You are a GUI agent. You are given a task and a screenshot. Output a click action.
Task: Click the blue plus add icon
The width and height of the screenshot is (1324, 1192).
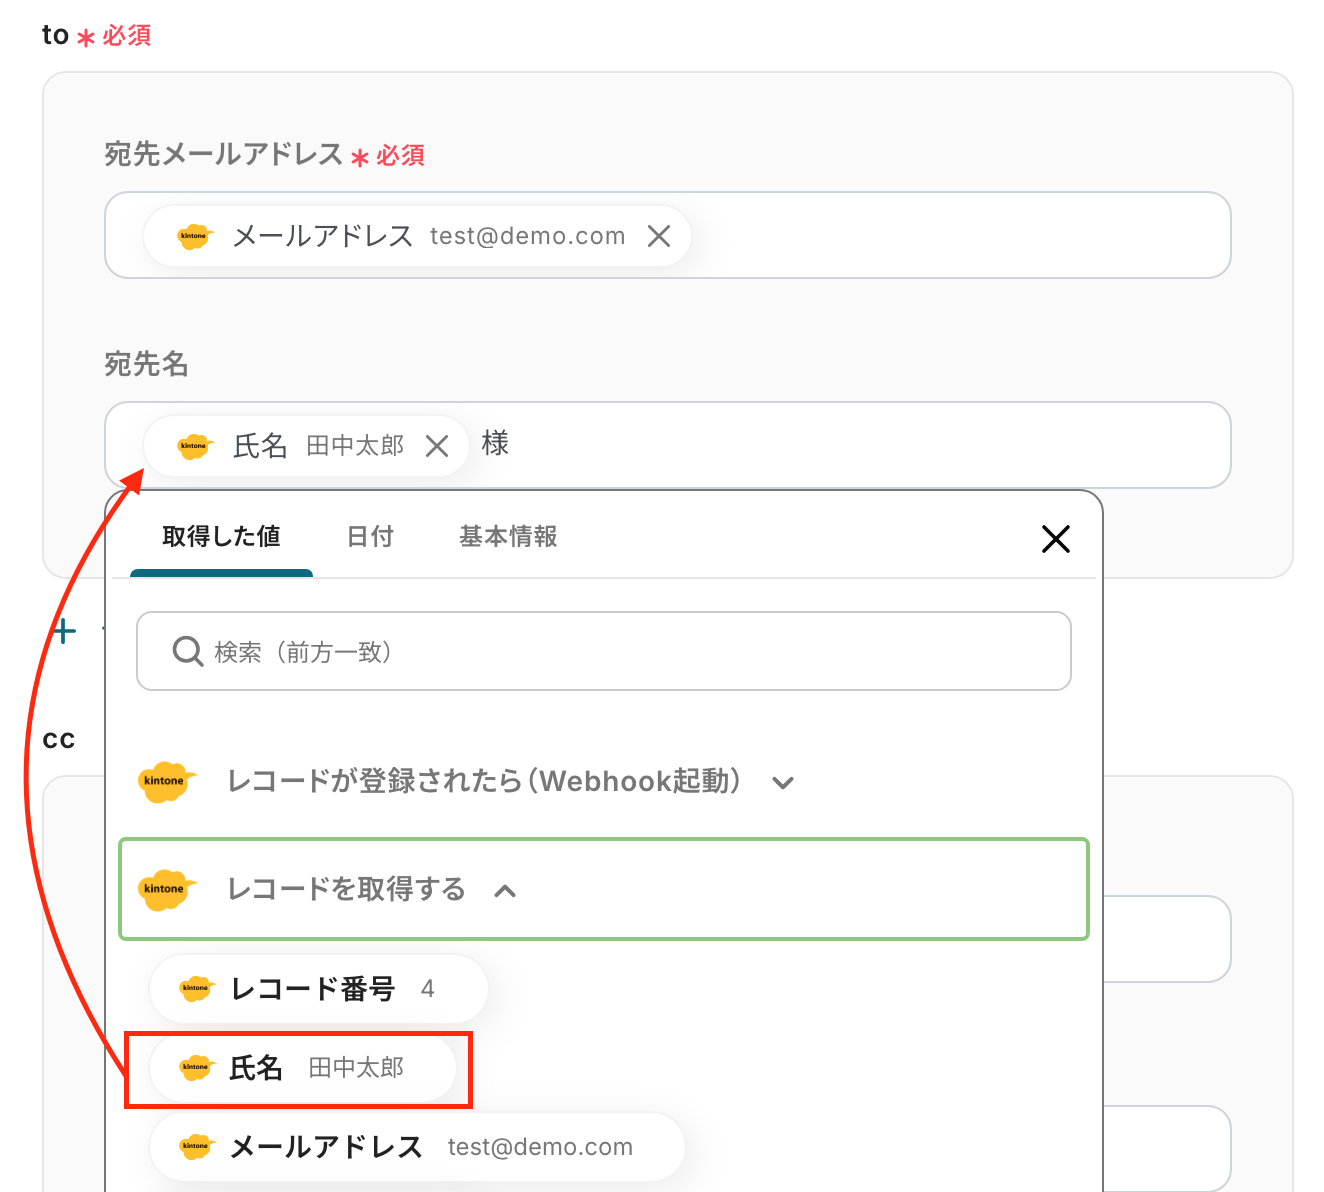64,631
